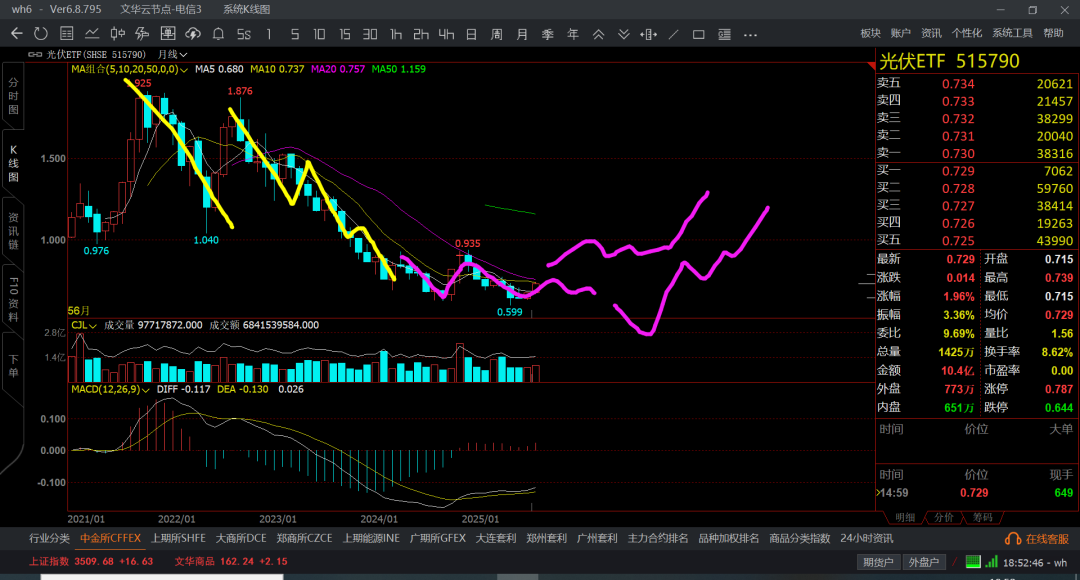Switch chart to 年 (yearly) period

coord(573,34)
